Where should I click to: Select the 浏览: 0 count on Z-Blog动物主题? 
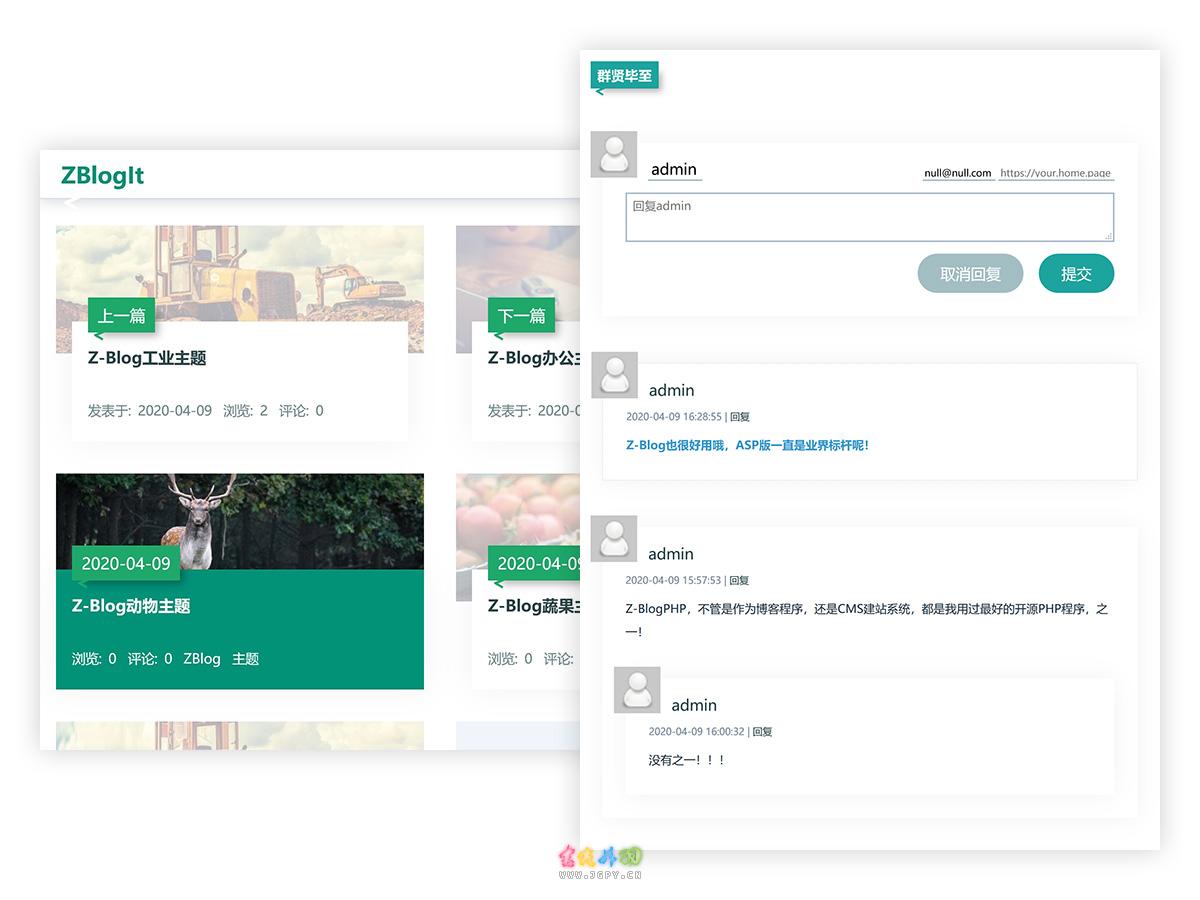coord(94,659)
